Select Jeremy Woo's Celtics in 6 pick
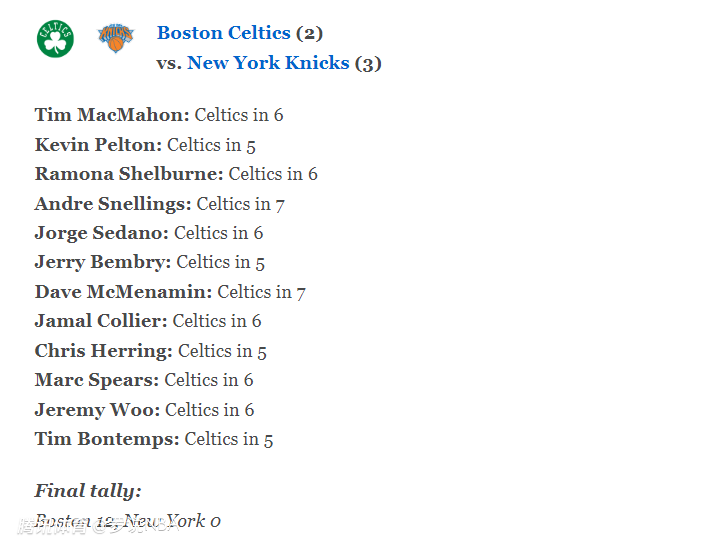The image size is (710, 550). 144,410
